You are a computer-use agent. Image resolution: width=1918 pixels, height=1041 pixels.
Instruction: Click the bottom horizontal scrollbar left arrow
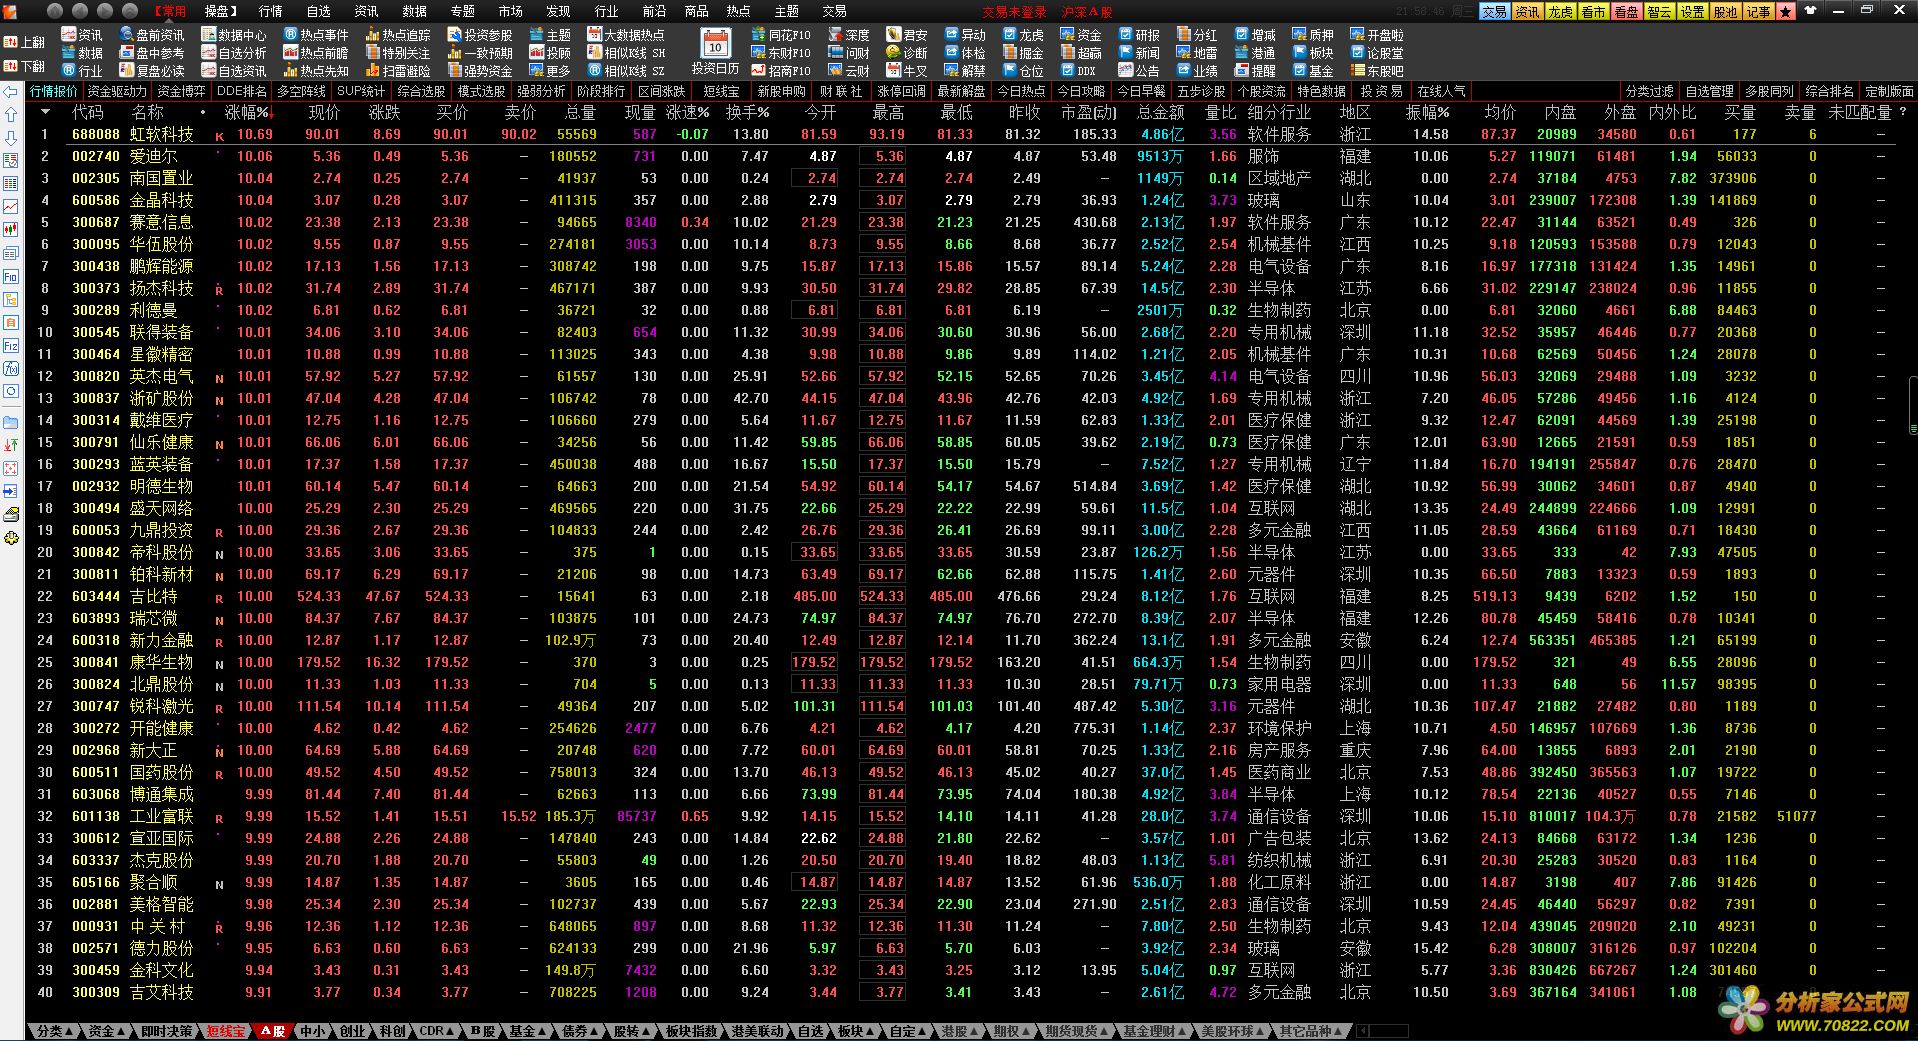[x=1363, y=1031]
